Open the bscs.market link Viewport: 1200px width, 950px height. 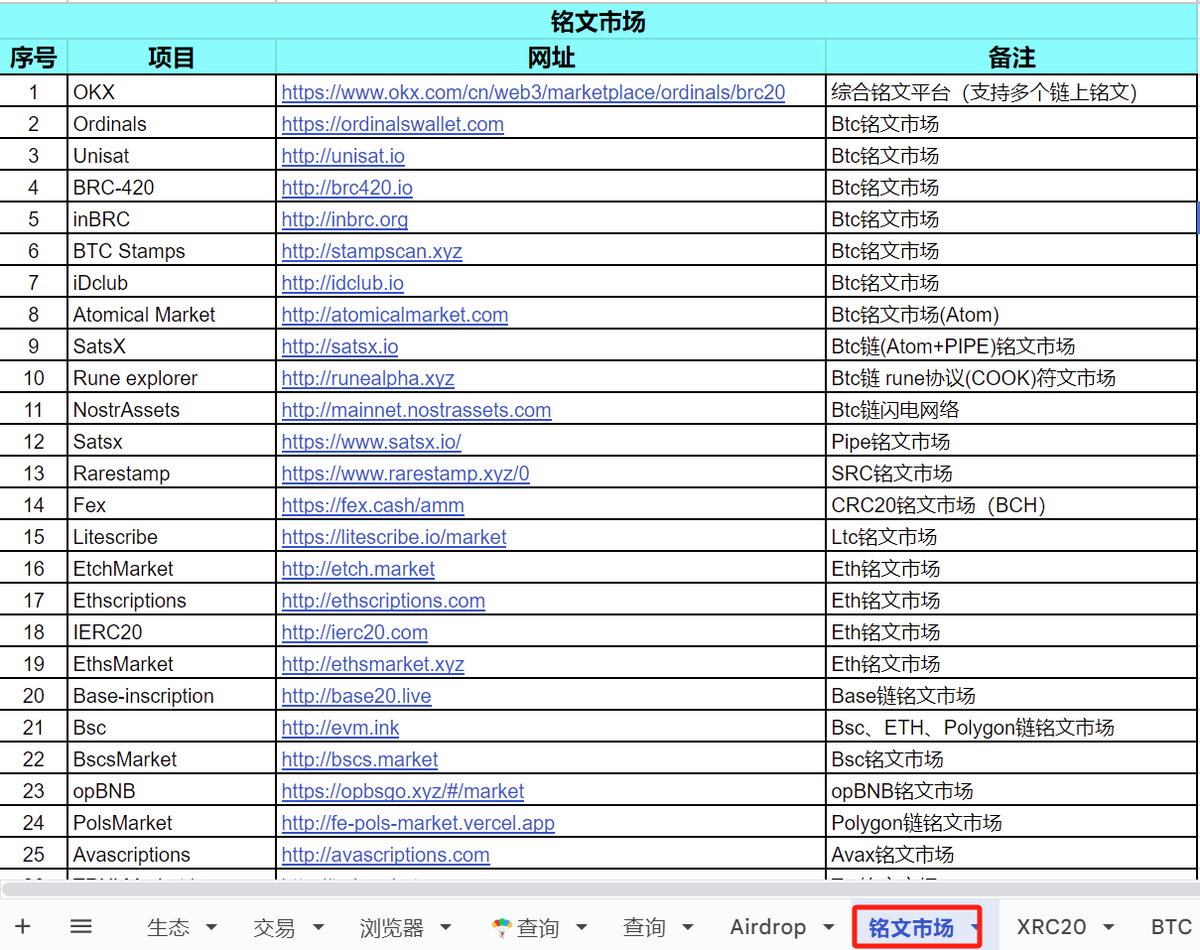359,760
